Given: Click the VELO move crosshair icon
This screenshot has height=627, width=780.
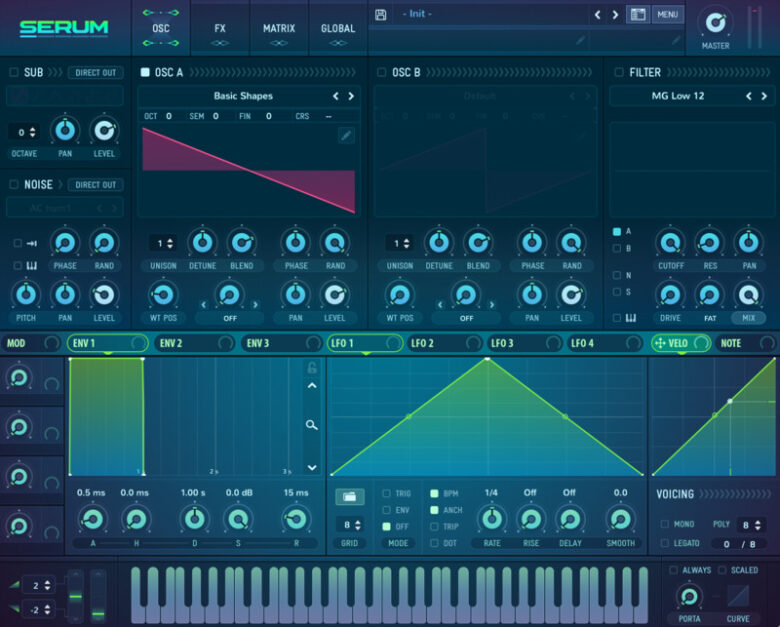Looking at the screenshot, I should (660, 343).
